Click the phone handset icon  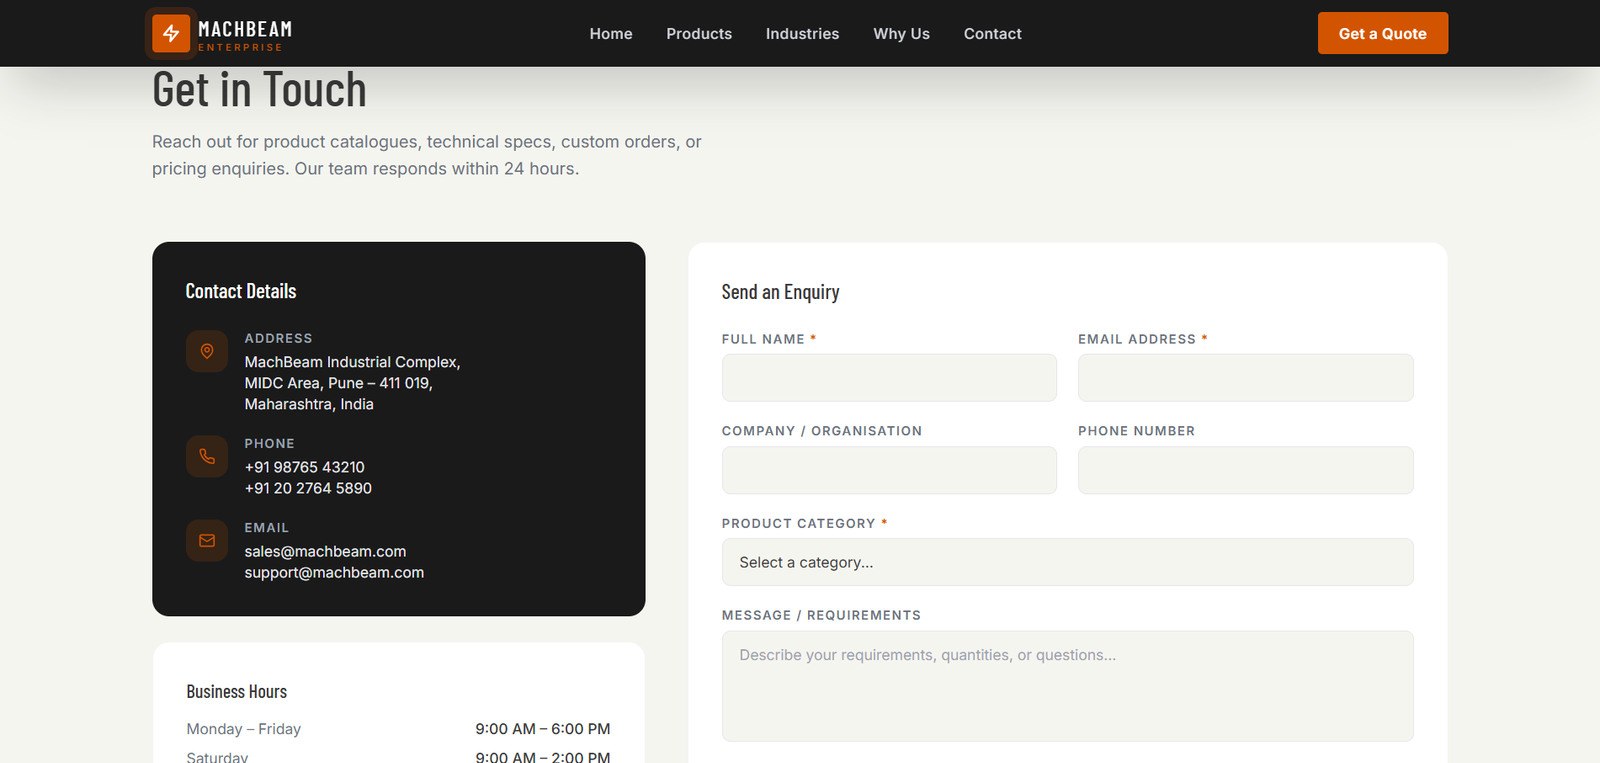click(207, 456)
